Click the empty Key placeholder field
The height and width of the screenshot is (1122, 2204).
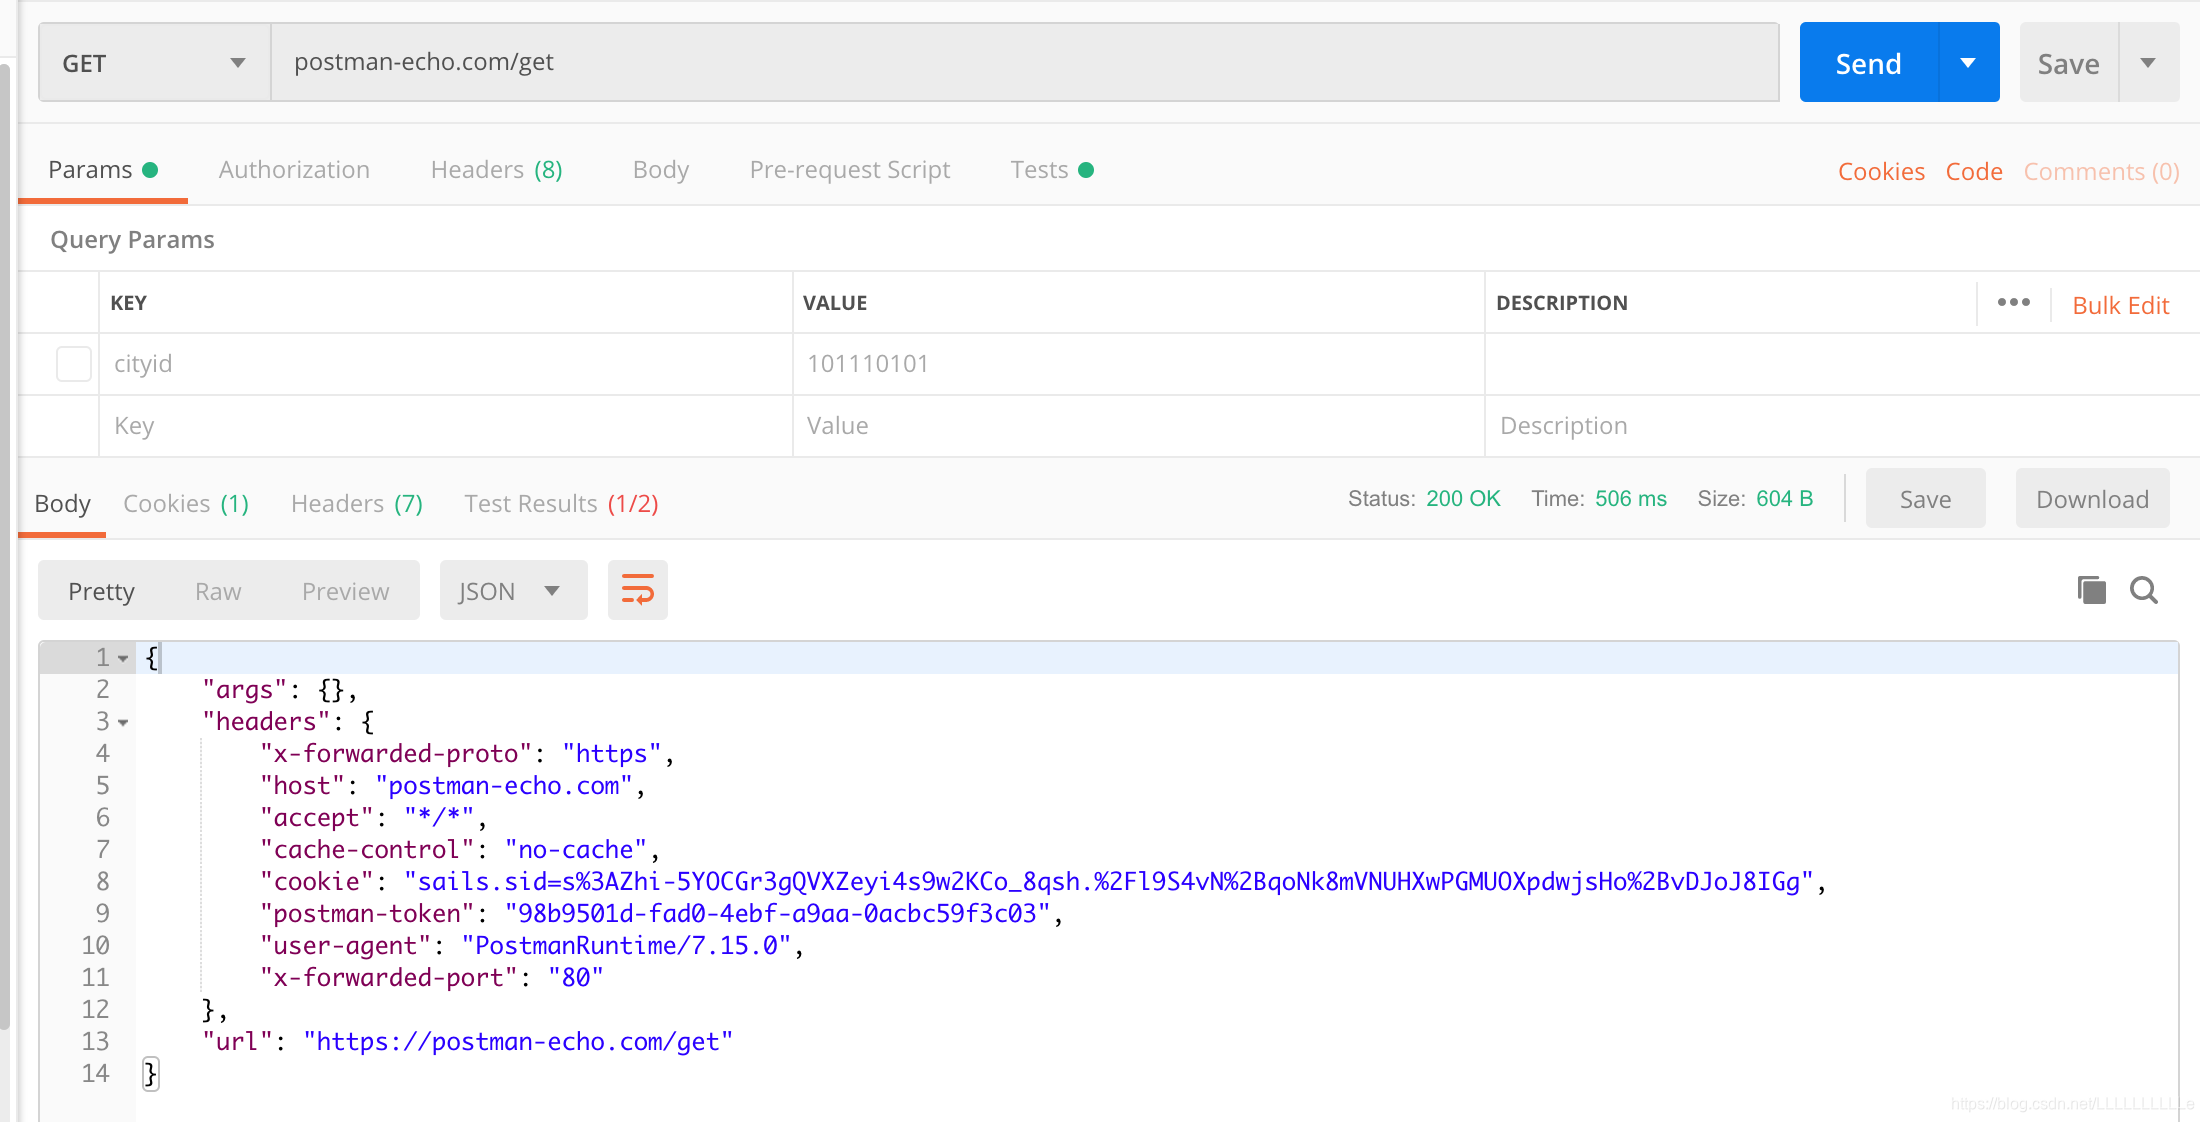click(x=446, y=426)
